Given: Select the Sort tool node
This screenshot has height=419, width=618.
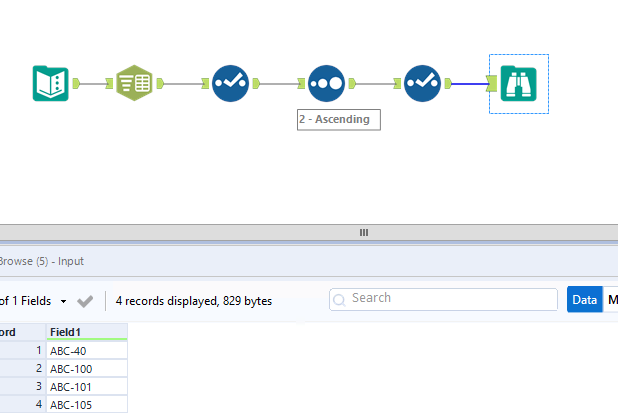Looking at the screenshot, I should pyautogui.click(x=326, y=83).
